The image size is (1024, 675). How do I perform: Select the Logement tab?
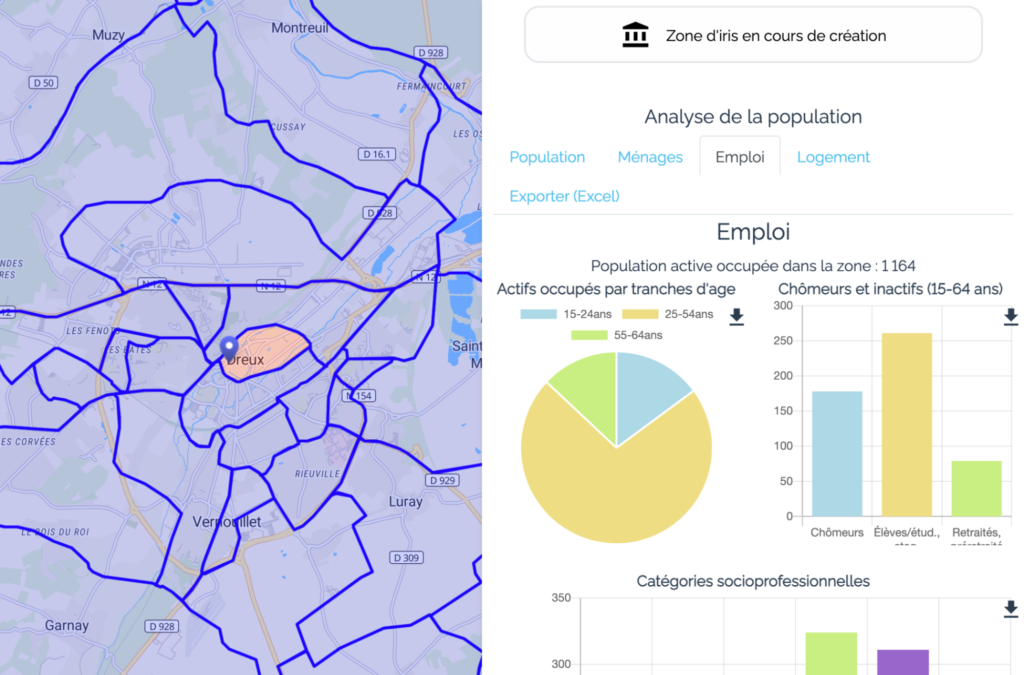pos(833,157)
